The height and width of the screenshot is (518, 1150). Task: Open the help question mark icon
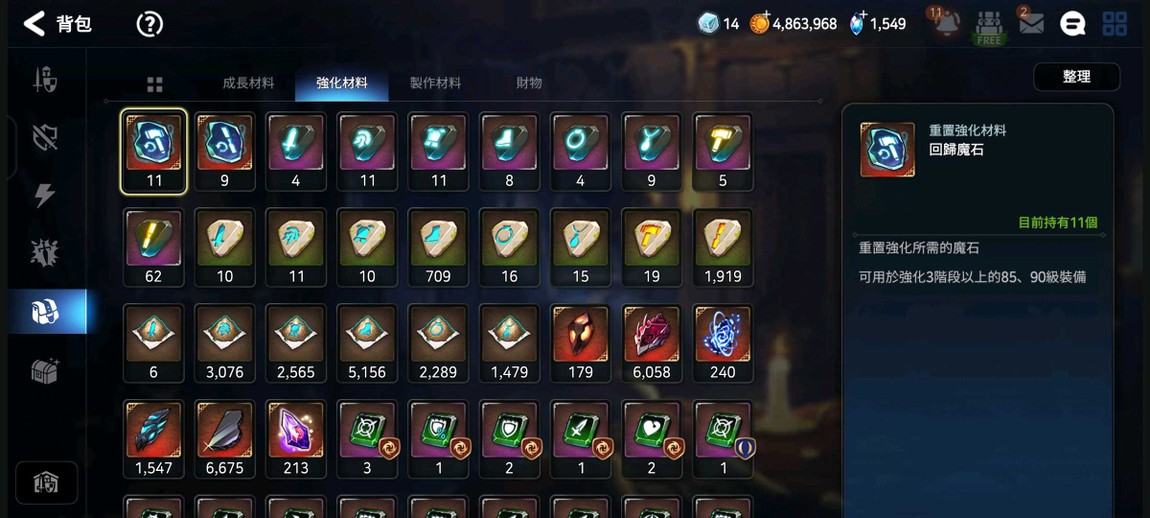click(150, 24)
